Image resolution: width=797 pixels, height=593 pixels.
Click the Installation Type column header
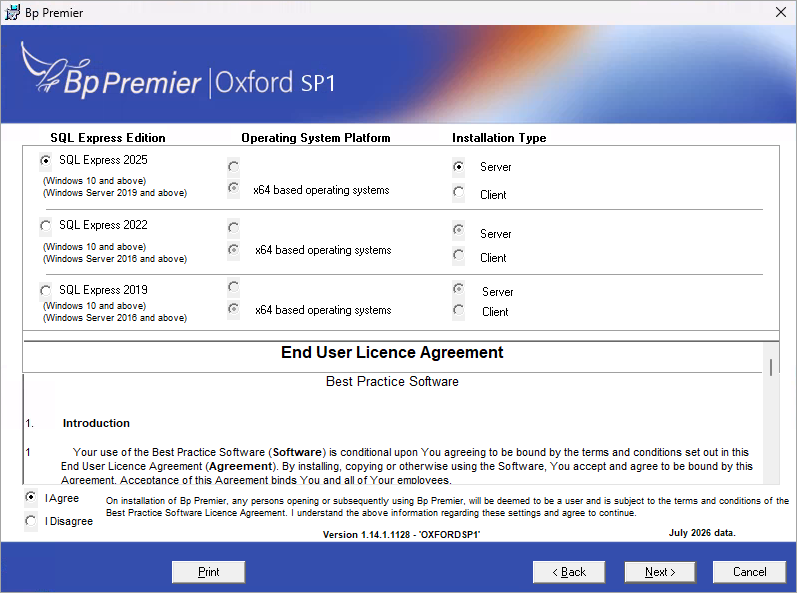499,138
